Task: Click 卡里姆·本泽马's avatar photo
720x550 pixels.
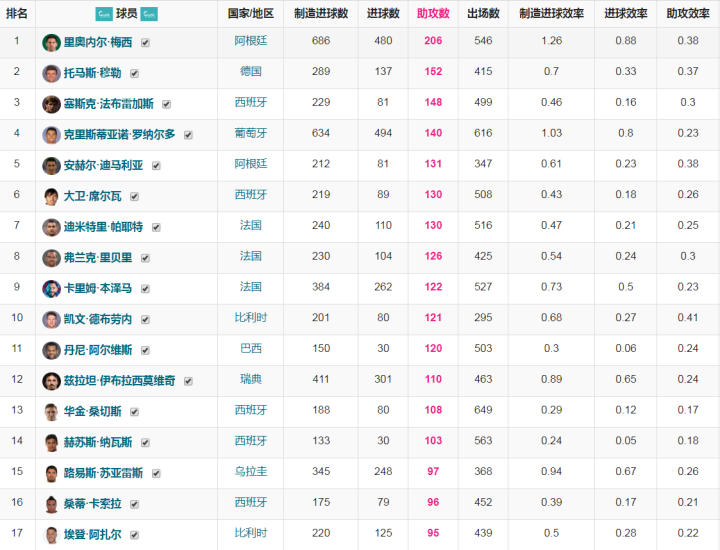Action: pos(51,288)
